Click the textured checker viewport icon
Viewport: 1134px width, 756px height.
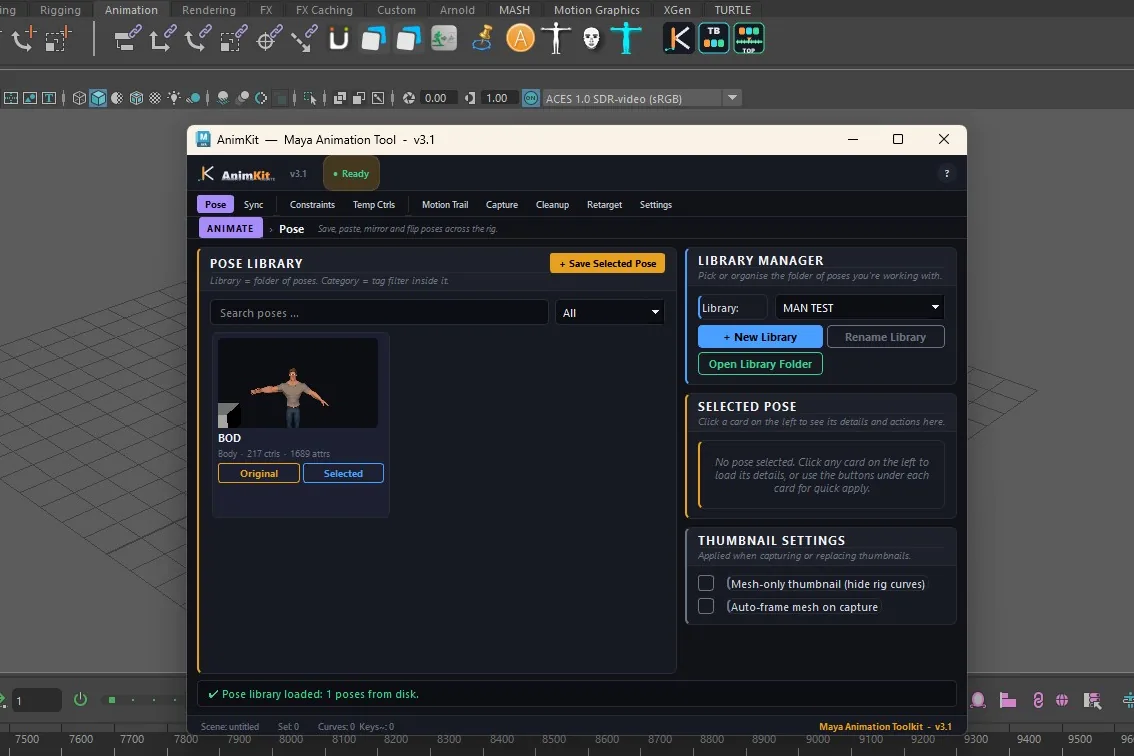[x=155, y=98]
